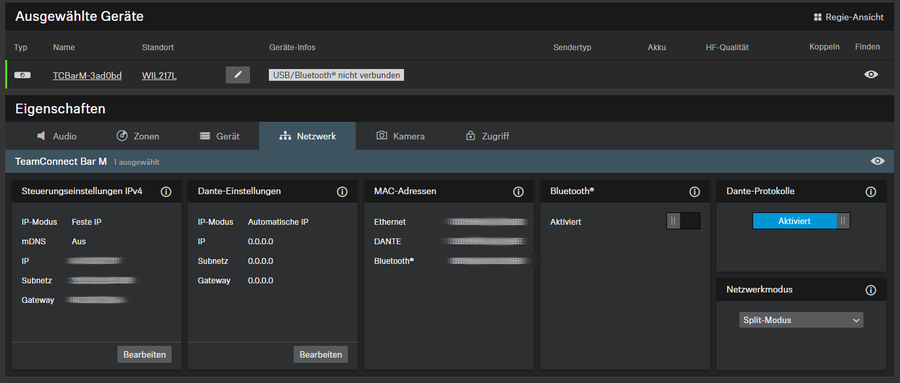Click the Sendertyp column header

(572, 47)
